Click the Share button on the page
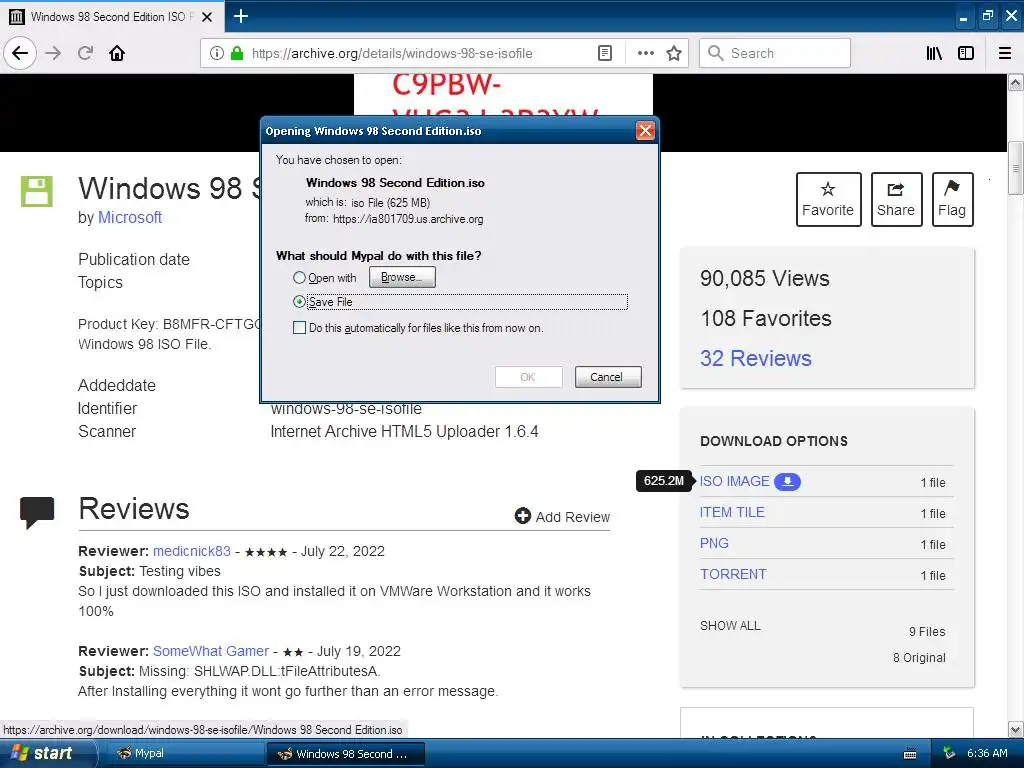1024x768 pixels. [896, 199]
